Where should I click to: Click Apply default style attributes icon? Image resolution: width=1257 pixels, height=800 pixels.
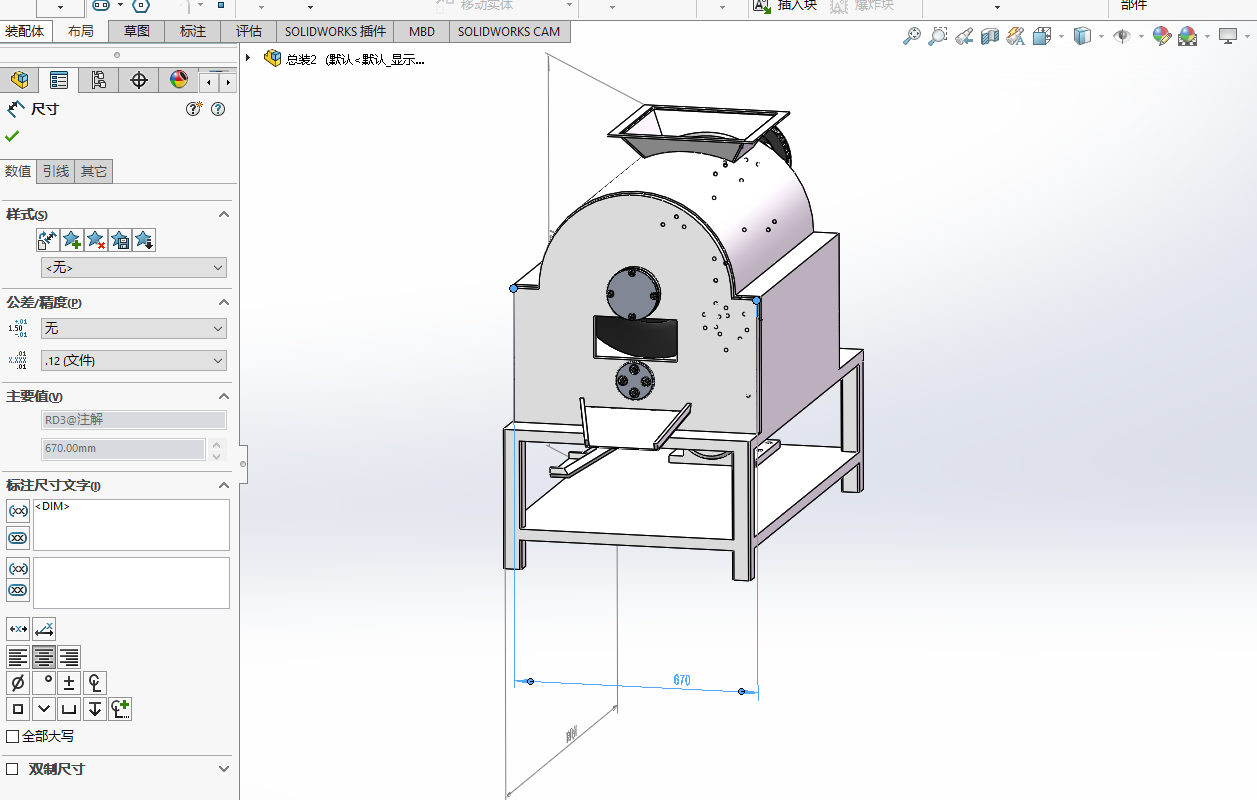coord(47,240)
